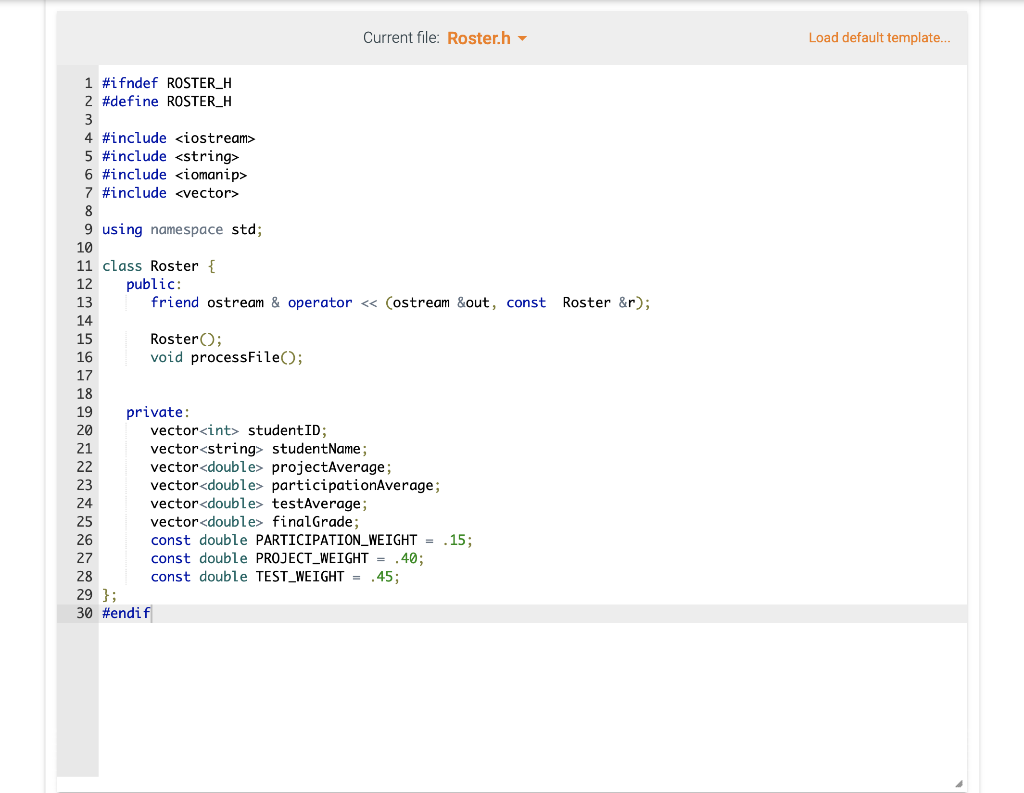Click the TEST_WEIGHT value .45
Viewport: 1024px width, 793px height.
click(386, 577)
